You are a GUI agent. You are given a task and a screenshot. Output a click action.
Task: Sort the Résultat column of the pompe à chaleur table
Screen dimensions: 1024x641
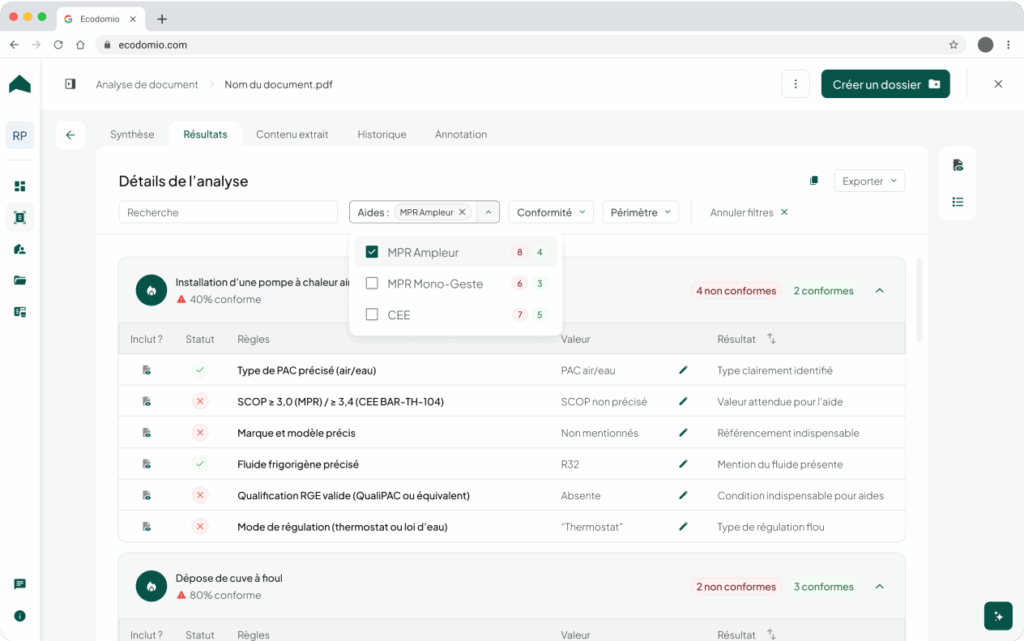pos(771,339)
